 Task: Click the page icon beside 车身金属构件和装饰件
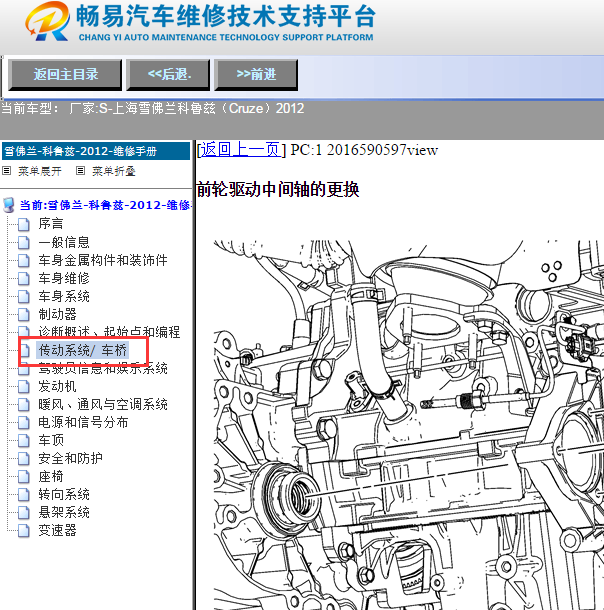click(24, 260)
